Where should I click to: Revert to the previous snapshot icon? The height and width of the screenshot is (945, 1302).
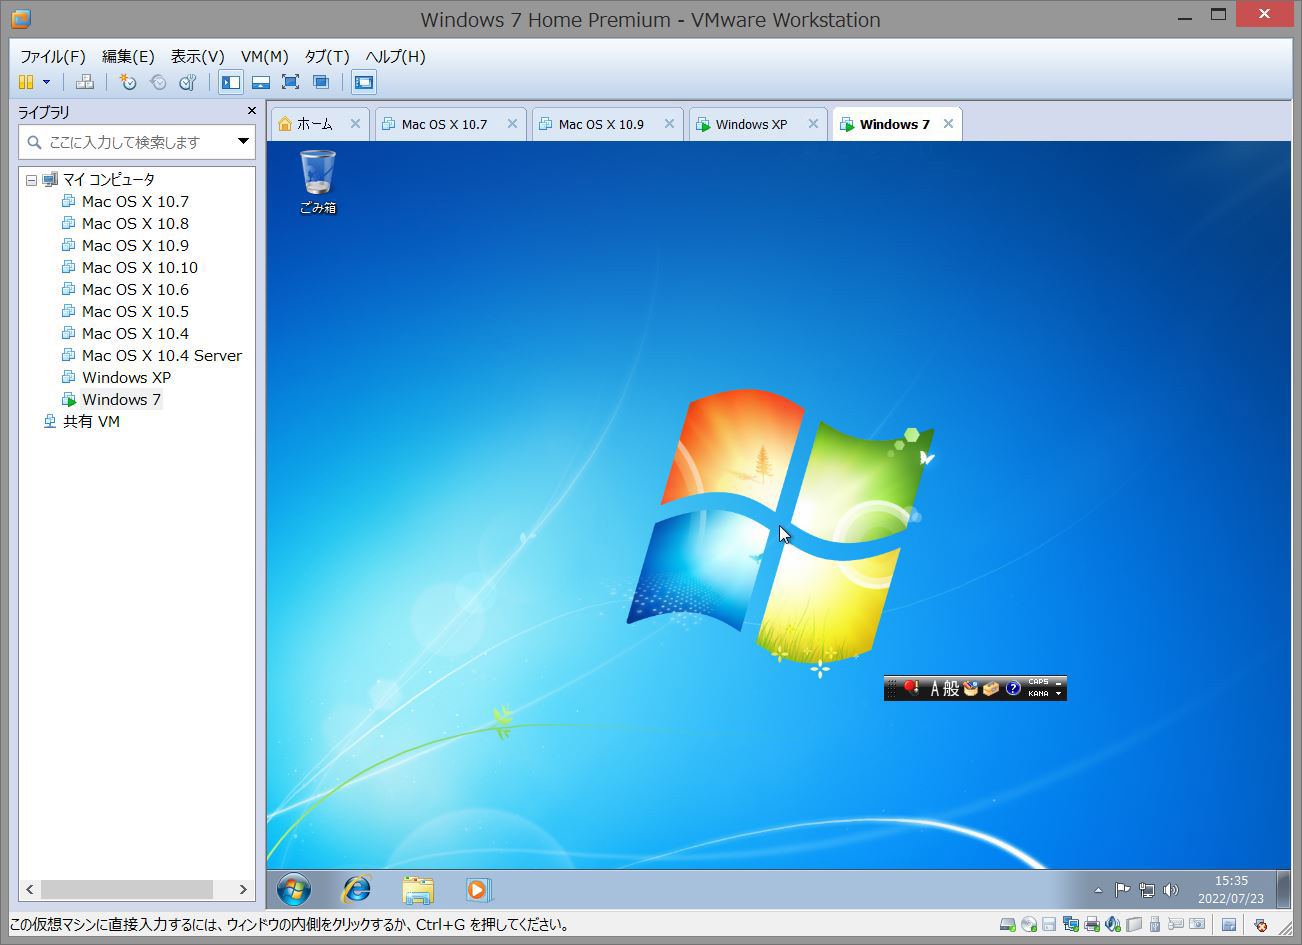(x=158, y=82)
